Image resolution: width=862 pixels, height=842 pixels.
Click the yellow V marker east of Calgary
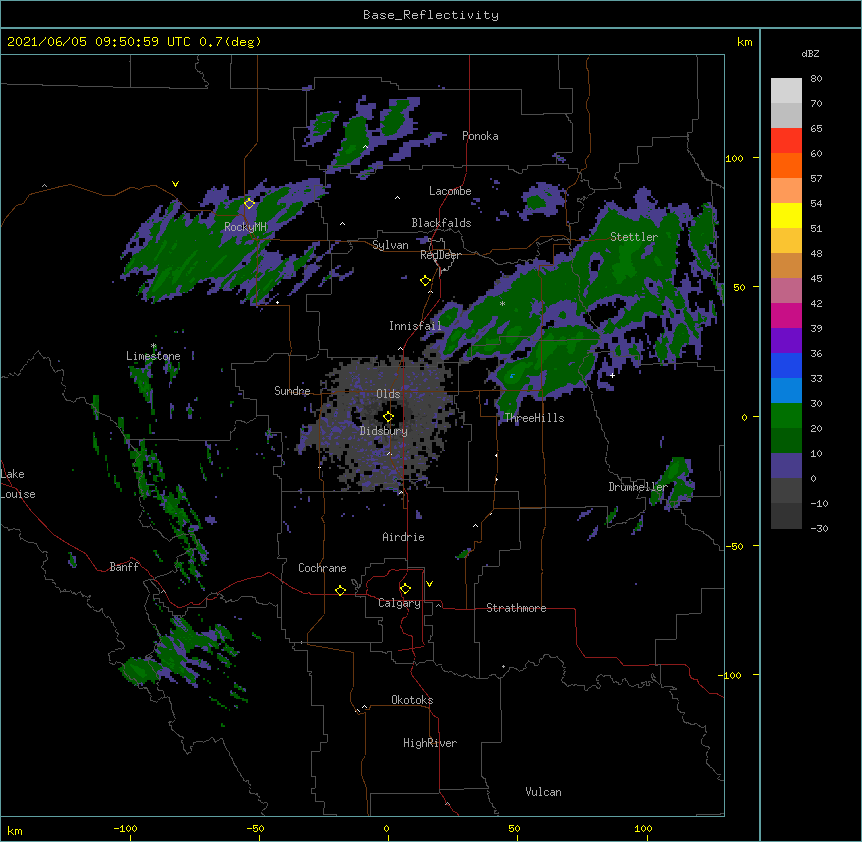pyautogui.click(x=429, y=584)
